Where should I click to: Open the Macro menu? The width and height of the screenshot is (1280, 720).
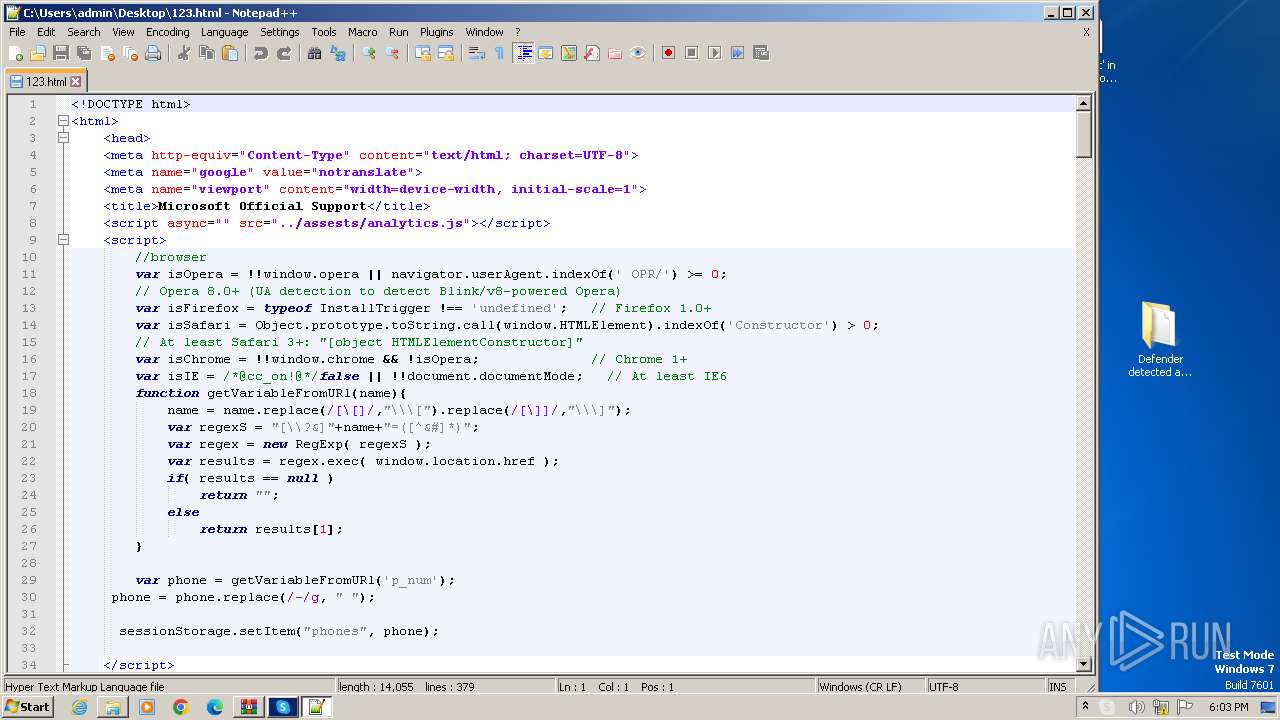(362, 32)
